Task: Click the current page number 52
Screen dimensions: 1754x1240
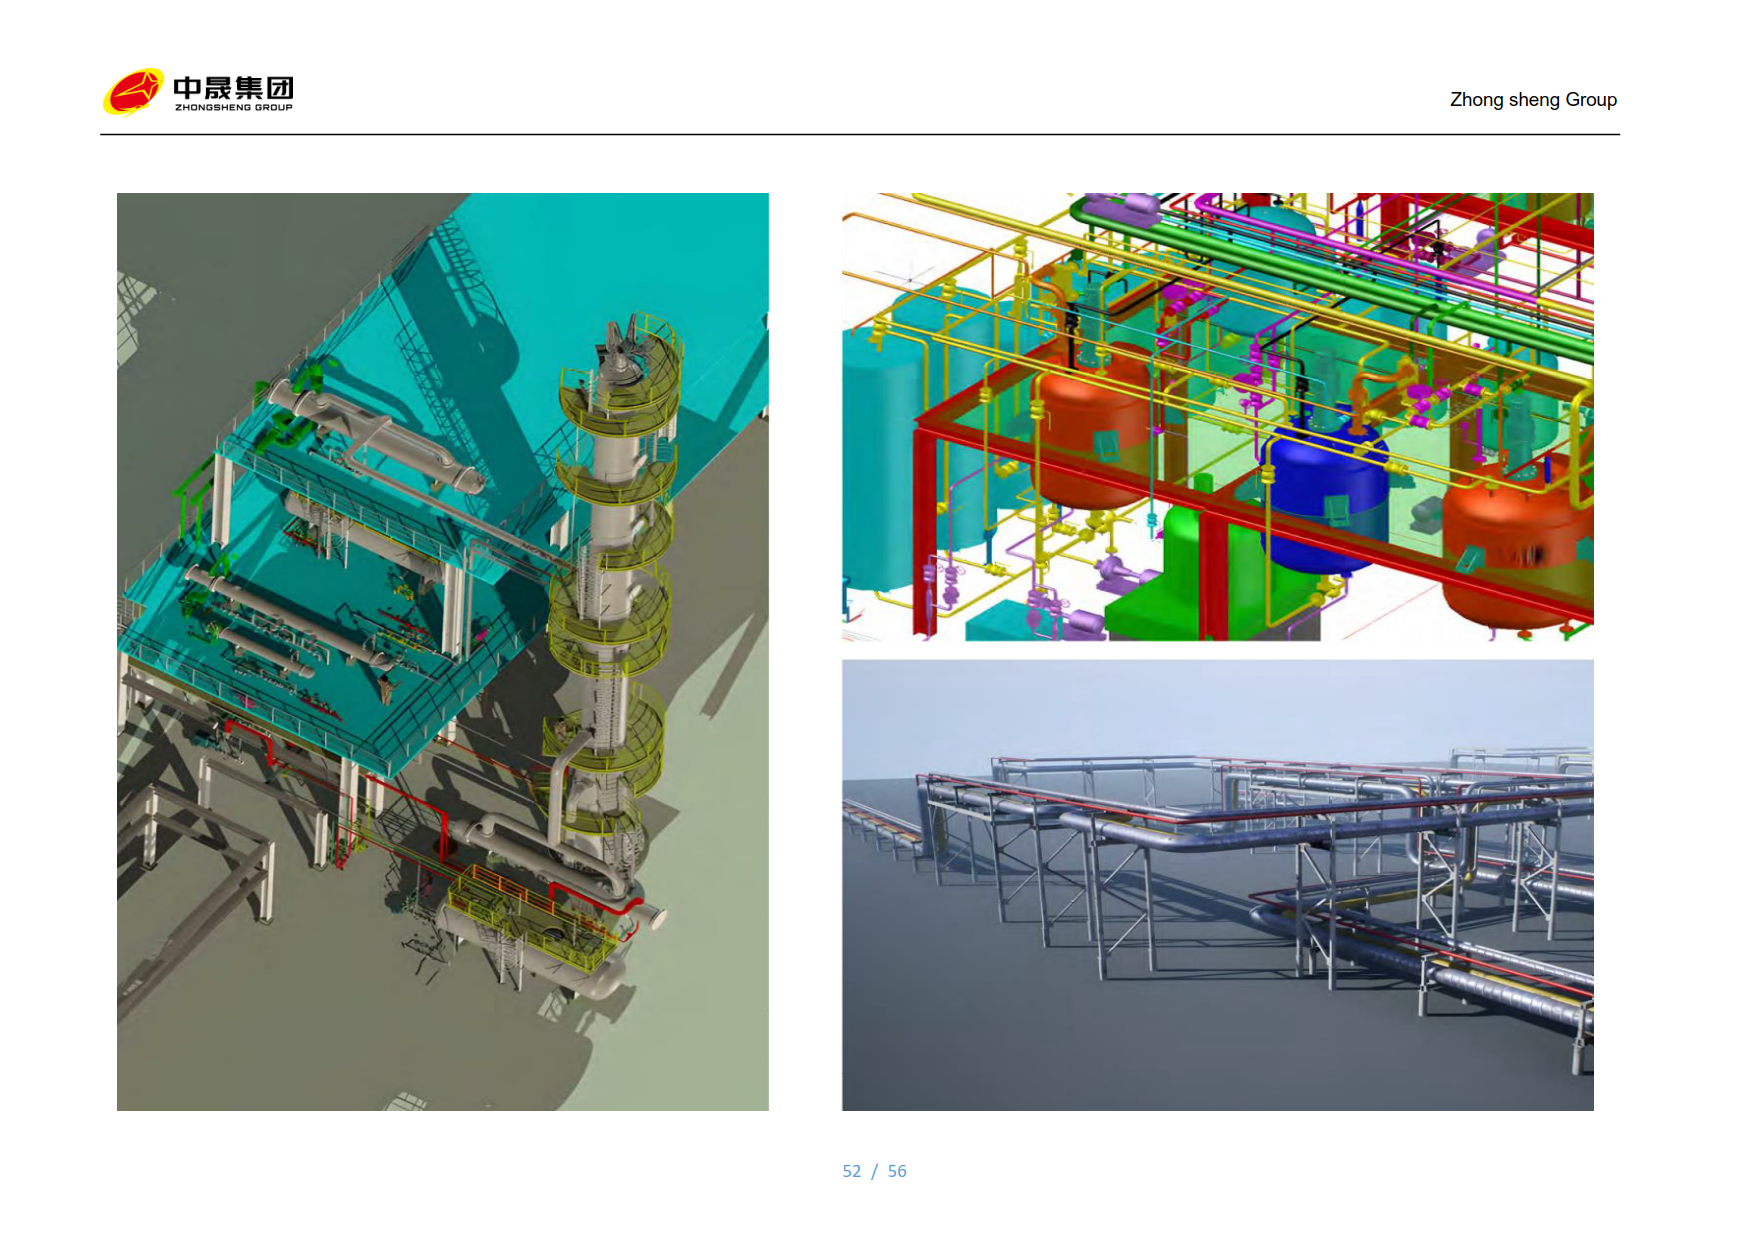Action: [851, 1171]
